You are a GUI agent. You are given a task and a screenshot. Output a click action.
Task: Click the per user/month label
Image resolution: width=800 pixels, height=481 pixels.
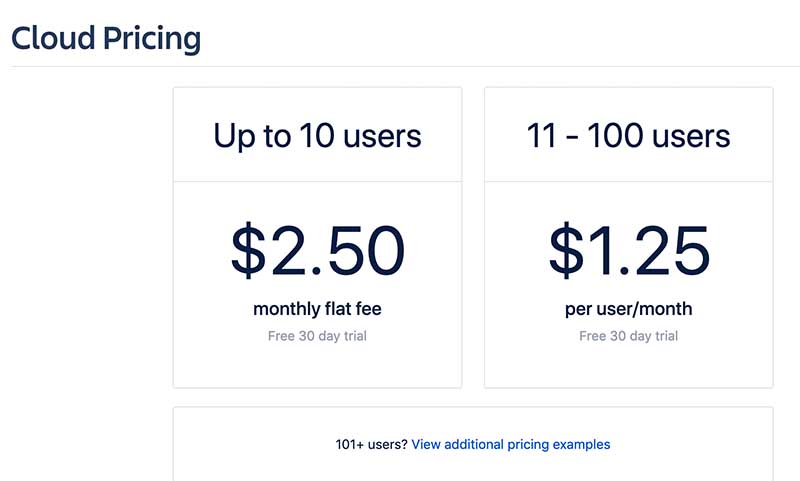(x=629, y=309)
